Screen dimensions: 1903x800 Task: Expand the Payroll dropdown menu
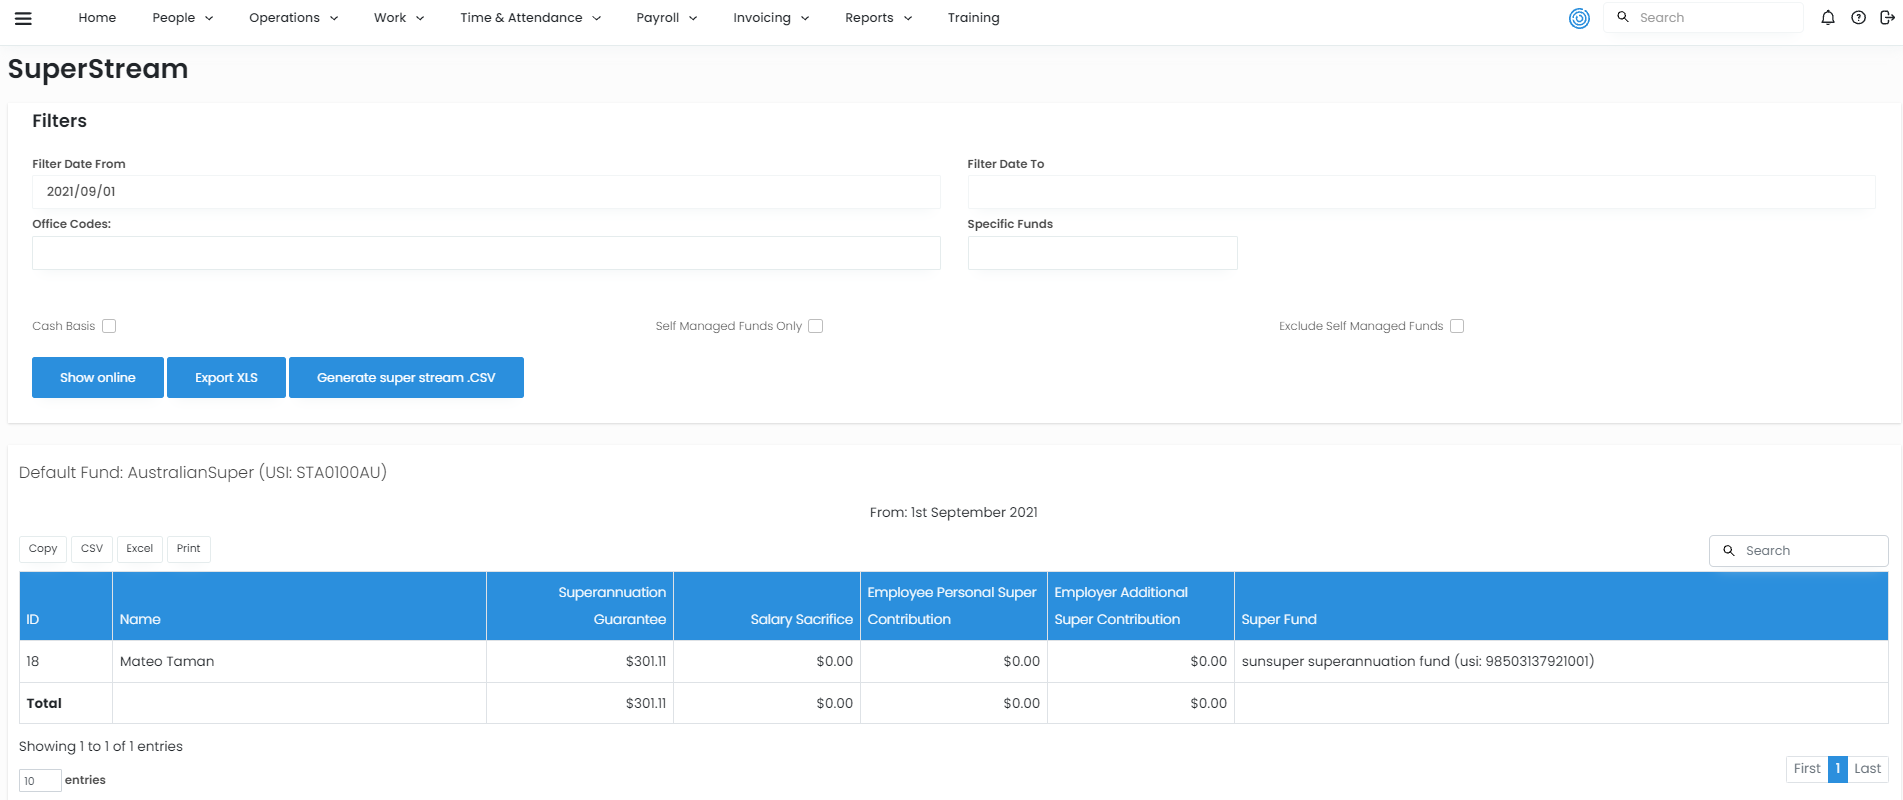[x=666, y=18]
